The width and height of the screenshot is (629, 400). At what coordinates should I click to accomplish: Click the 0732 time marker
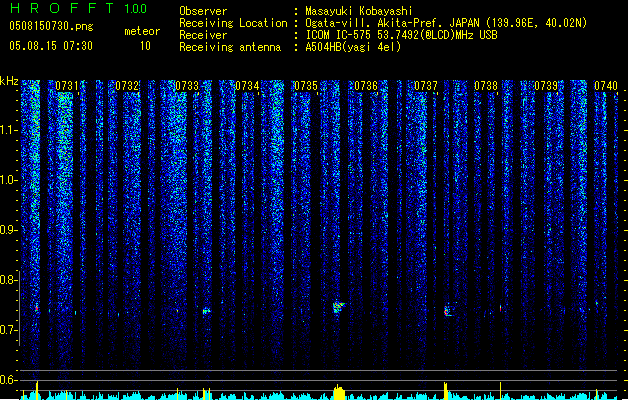point(127,86)
